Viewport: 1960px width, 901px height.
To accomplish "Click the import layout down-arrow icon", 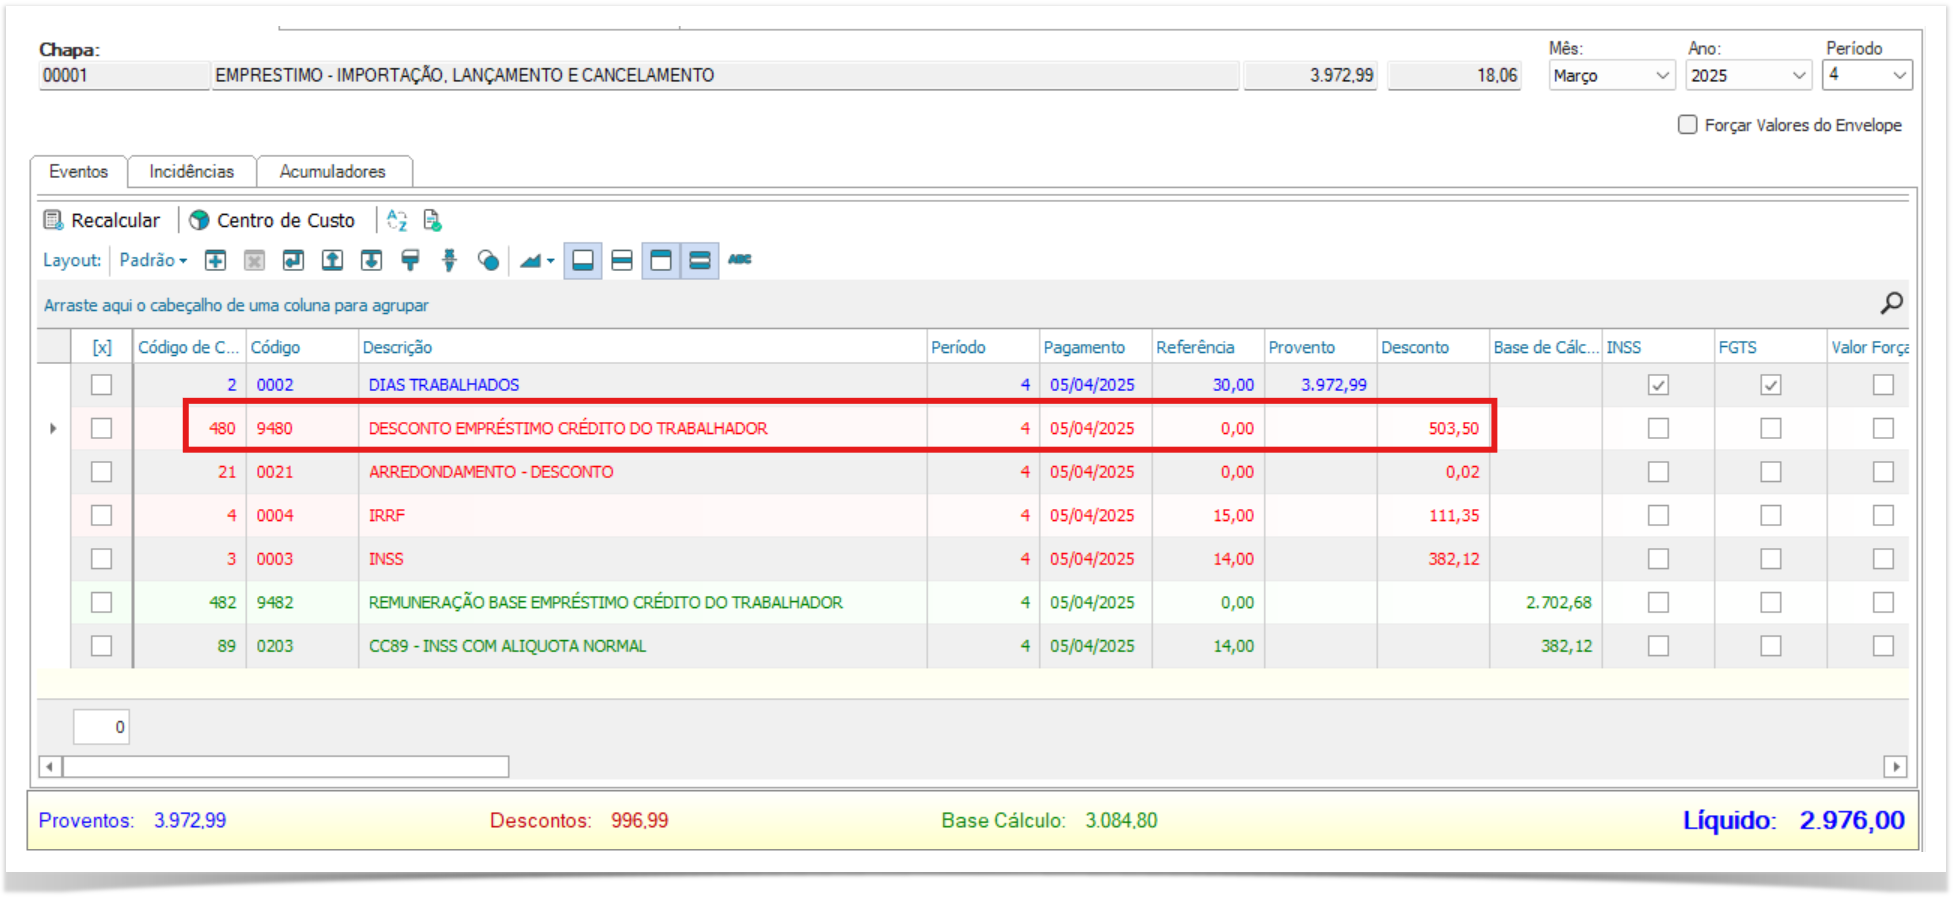I will 371,260.
